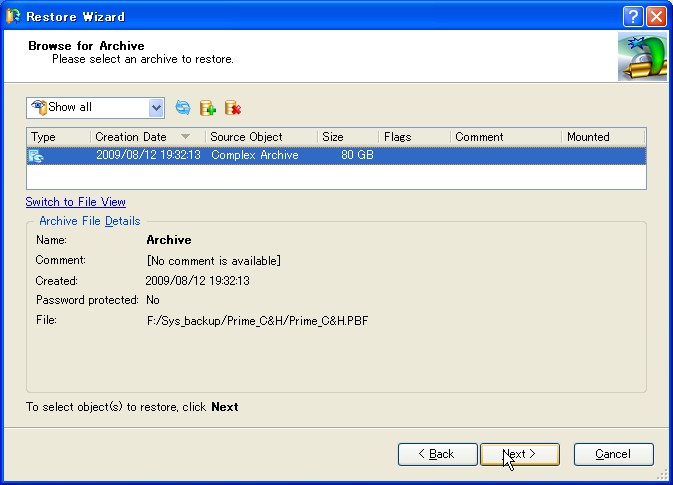Click the Type column header

(x=58, y=137)
